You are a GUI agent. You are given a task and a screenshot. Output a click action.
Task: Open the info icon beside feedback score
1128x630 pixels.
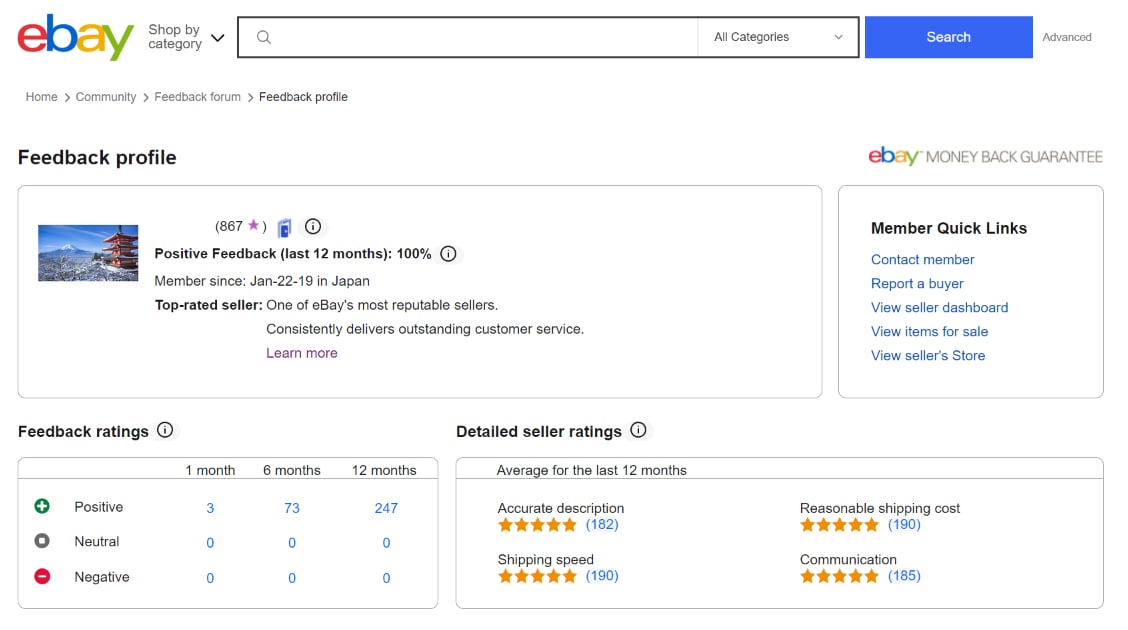(312, 227)
